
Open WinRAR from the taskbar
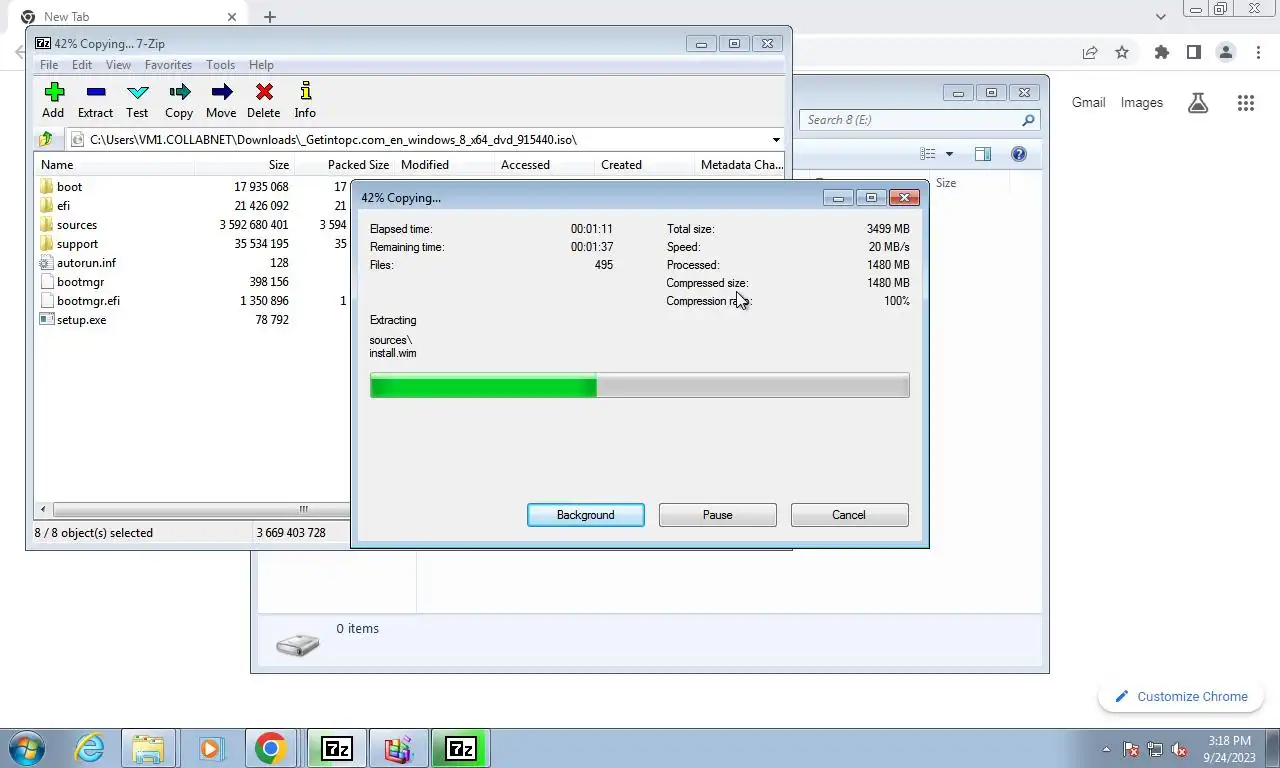click(398, 748)
